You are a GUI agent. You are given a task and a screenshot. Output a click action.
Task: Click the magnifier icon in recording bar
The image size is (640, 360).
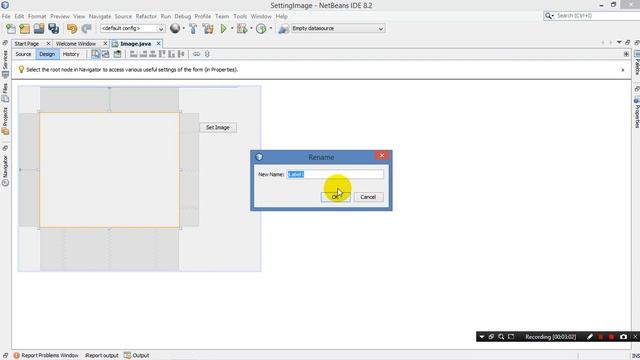[x=501, y=337]
